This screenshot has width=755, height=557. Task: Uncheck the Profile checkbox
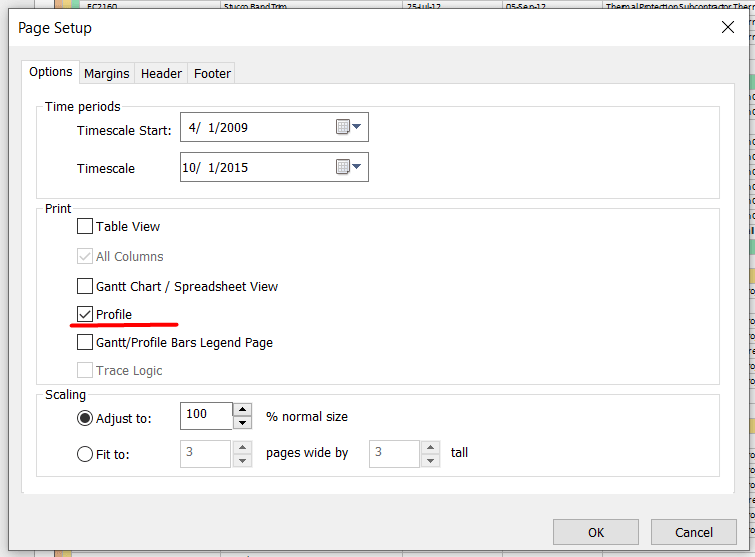pos(85,314)
